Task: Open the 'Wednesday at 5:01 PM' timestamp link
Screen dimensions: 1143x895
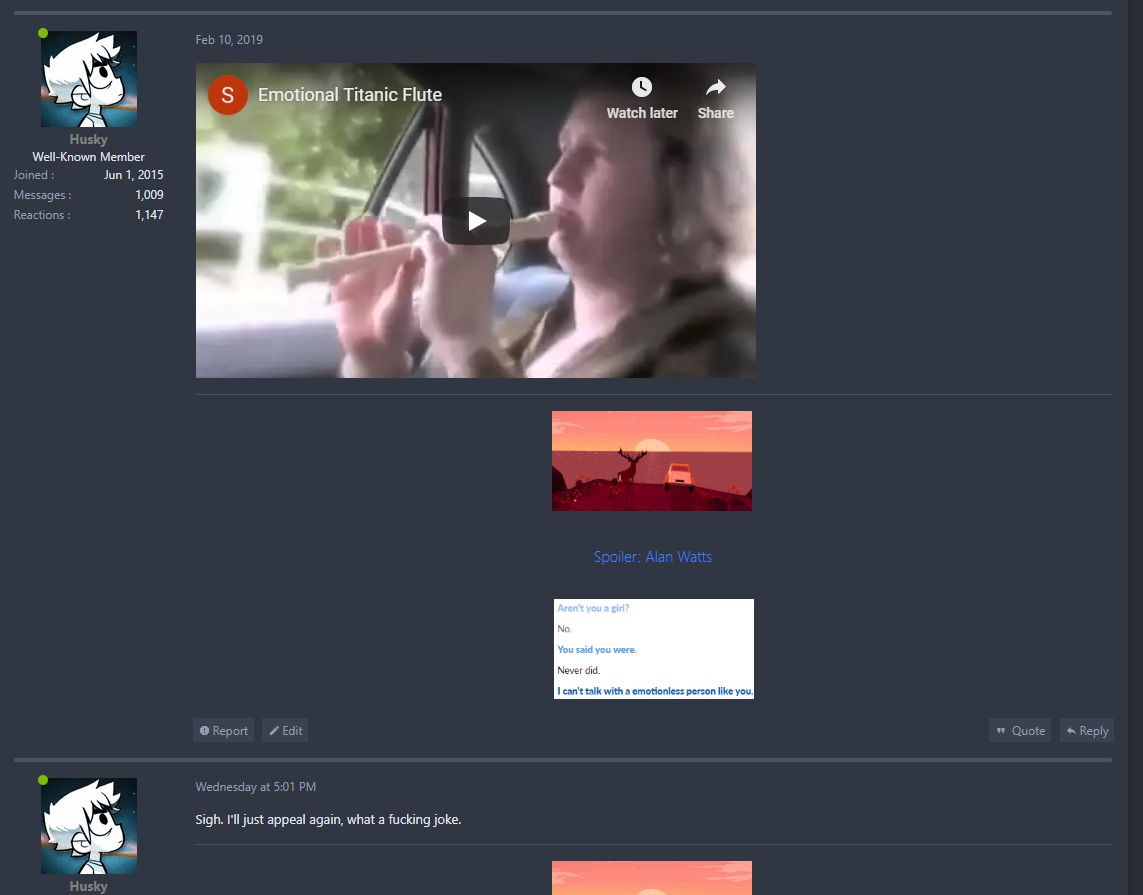Action: pyautogui.click(x=255, y=787)
